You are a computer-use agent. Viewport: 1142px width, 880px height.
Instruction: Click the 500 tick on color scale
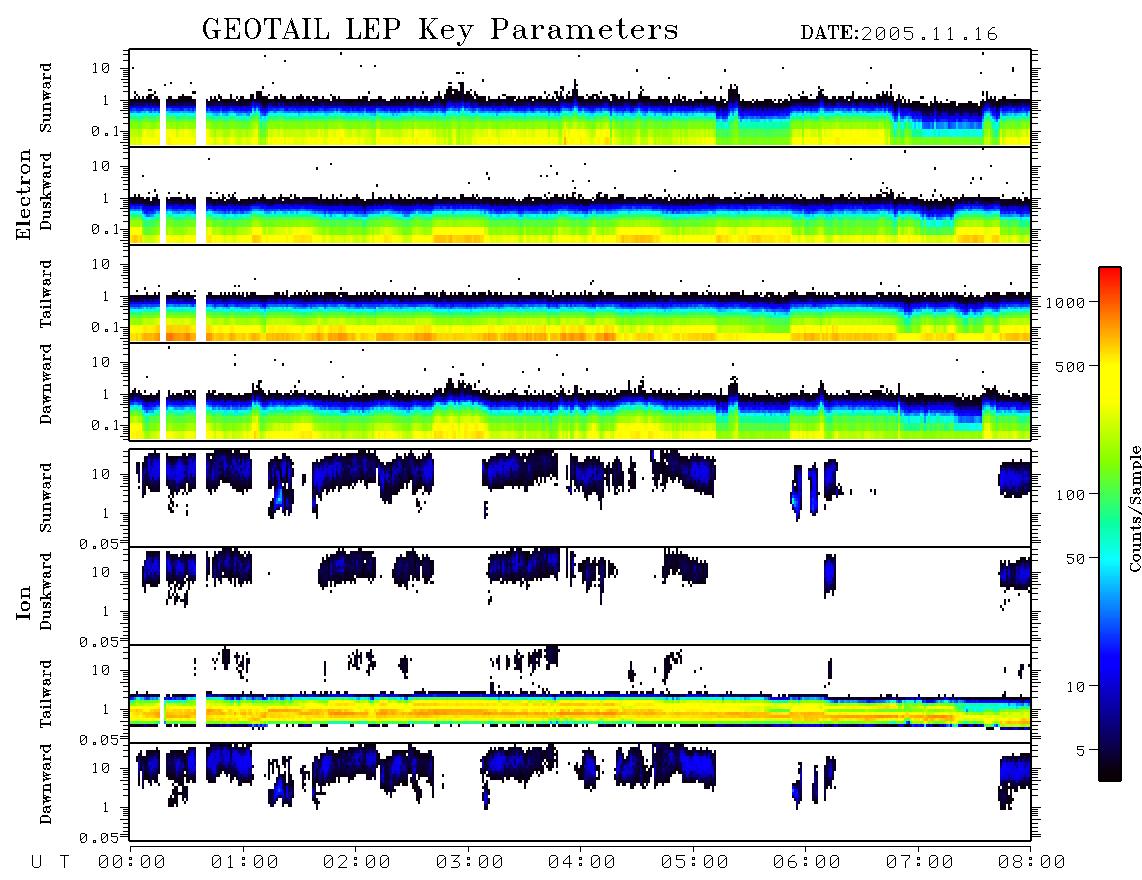pos(1070,366)
